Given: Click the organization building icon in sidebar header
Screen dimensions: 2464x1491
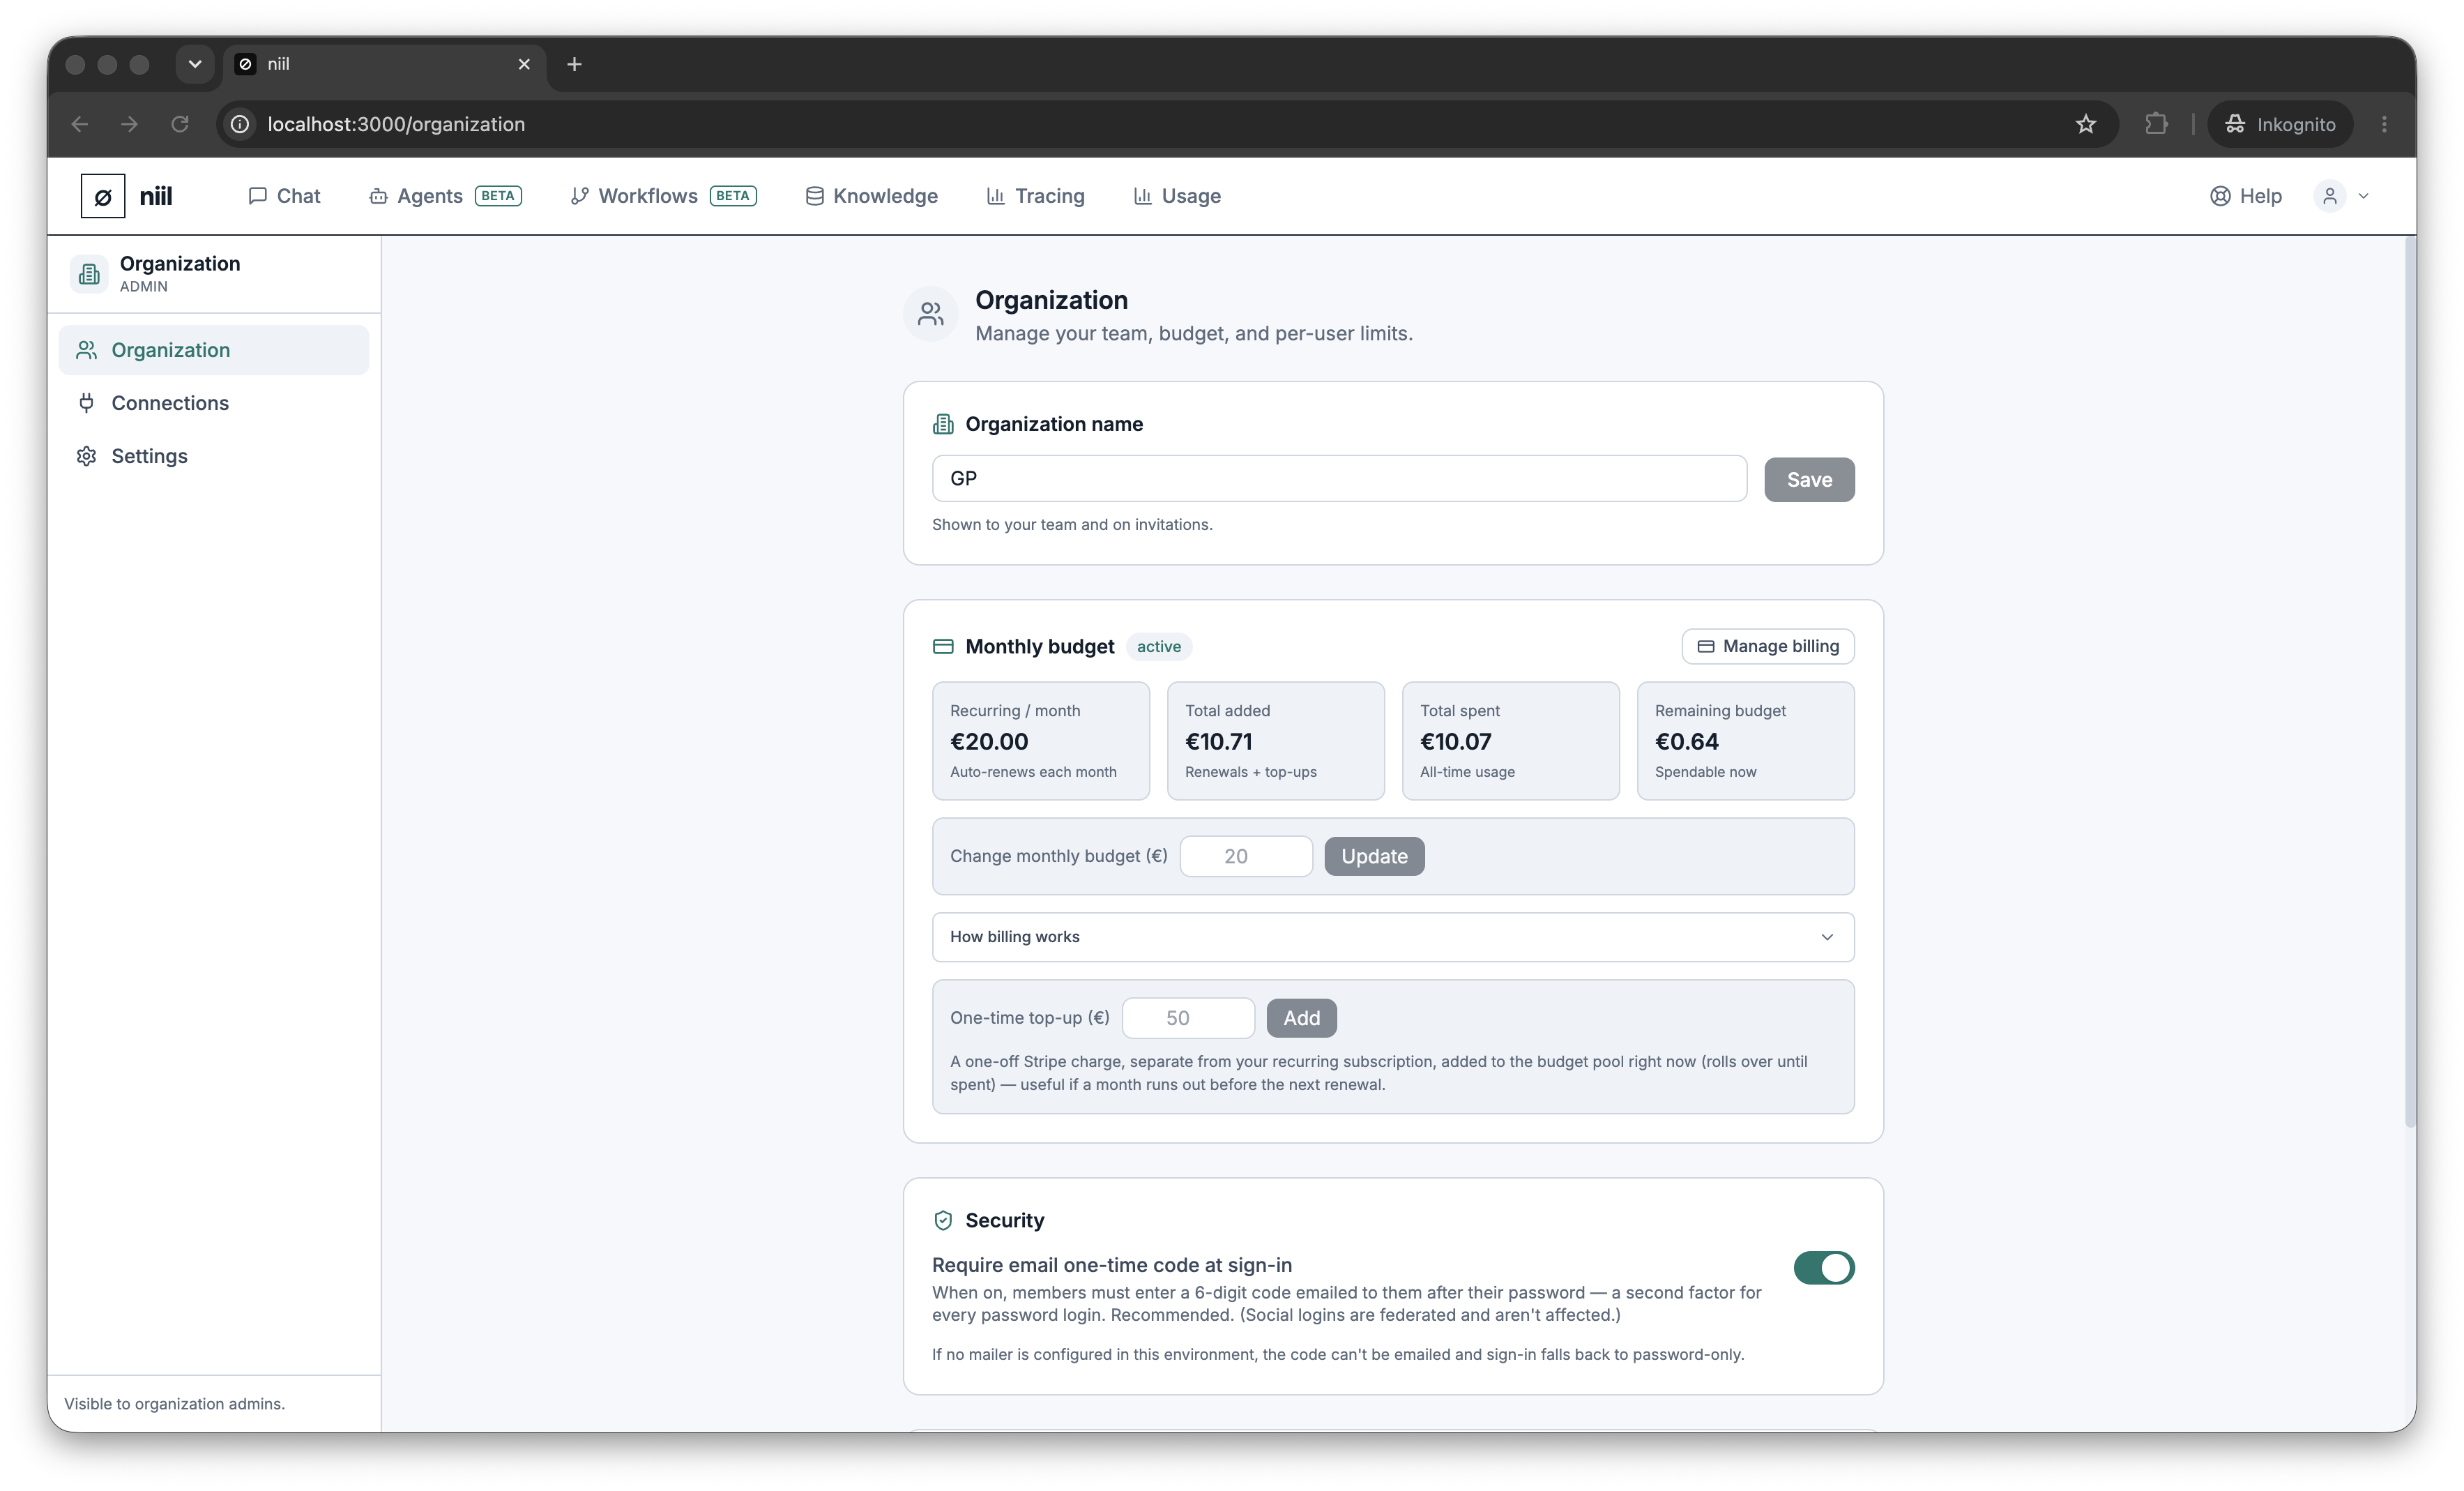Looking at the screenshot, I should click(x=89, y=274).
